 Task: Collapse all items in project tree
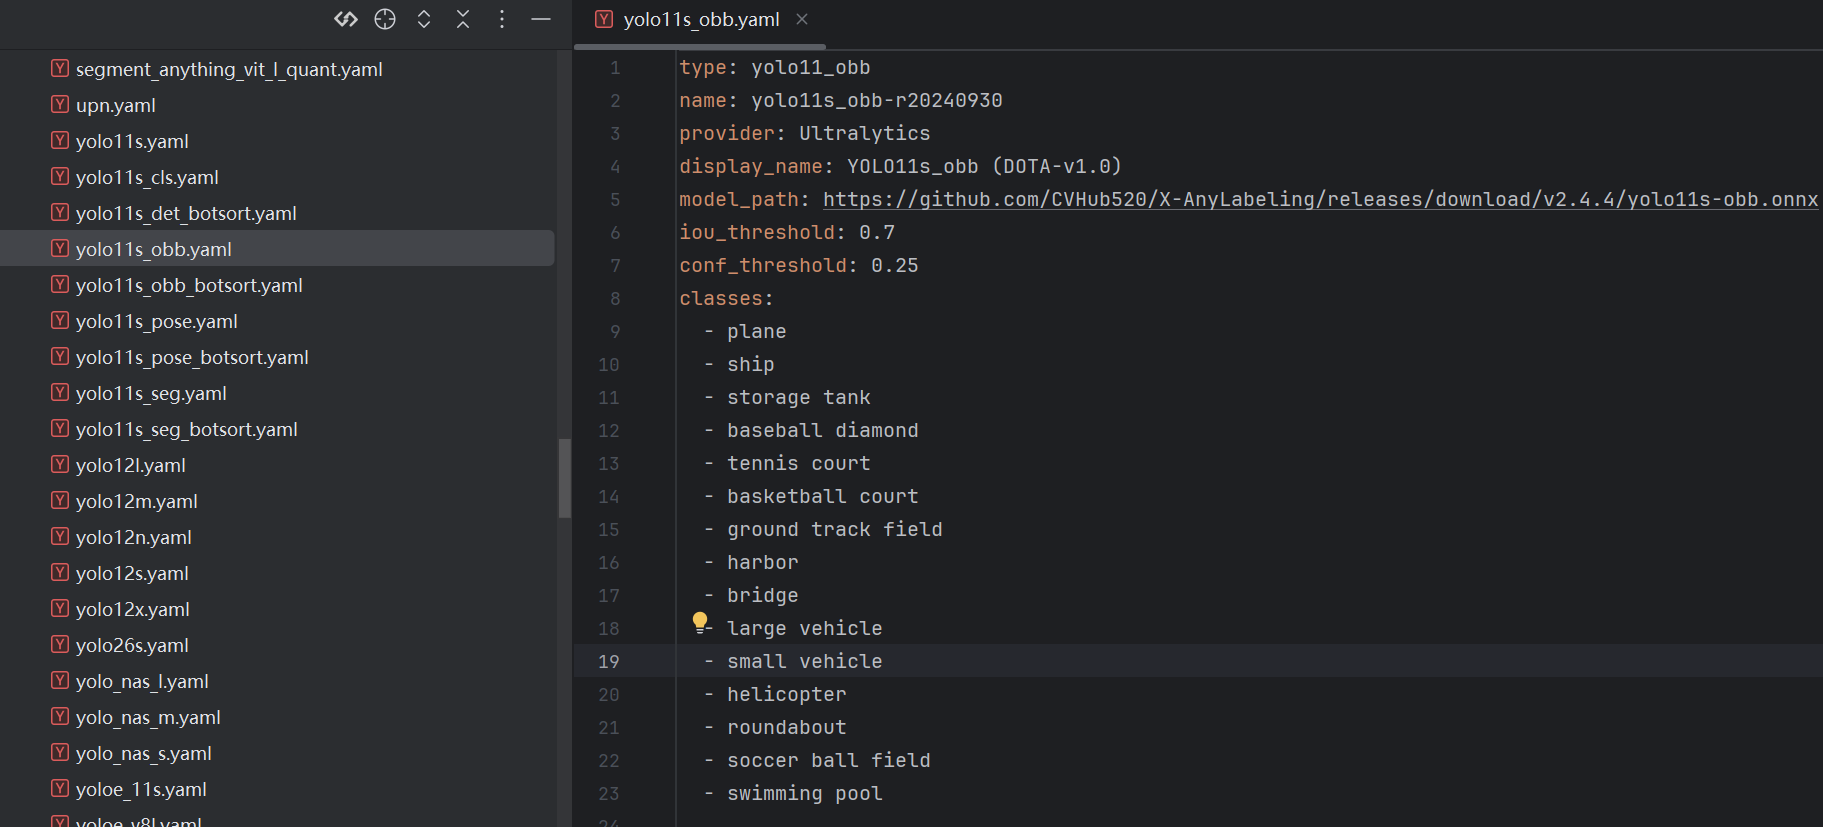463,19
